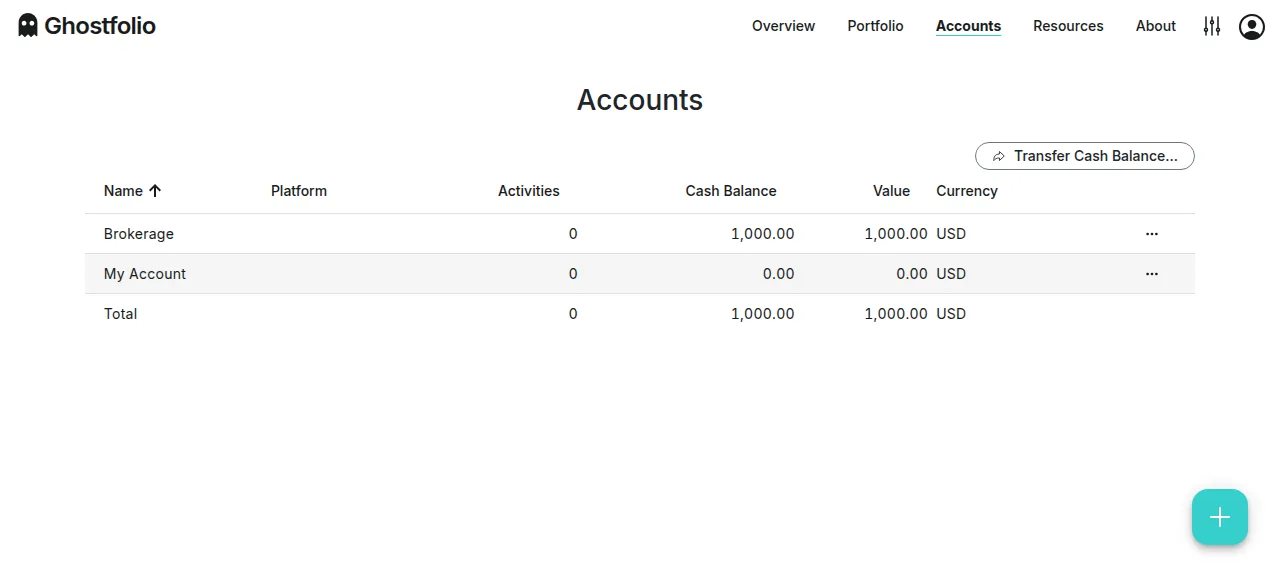The height and width of the screenshot is (577, 1280).
Task: Click Brokerage cash balance 1,000.00
Action: click(763, 234)
